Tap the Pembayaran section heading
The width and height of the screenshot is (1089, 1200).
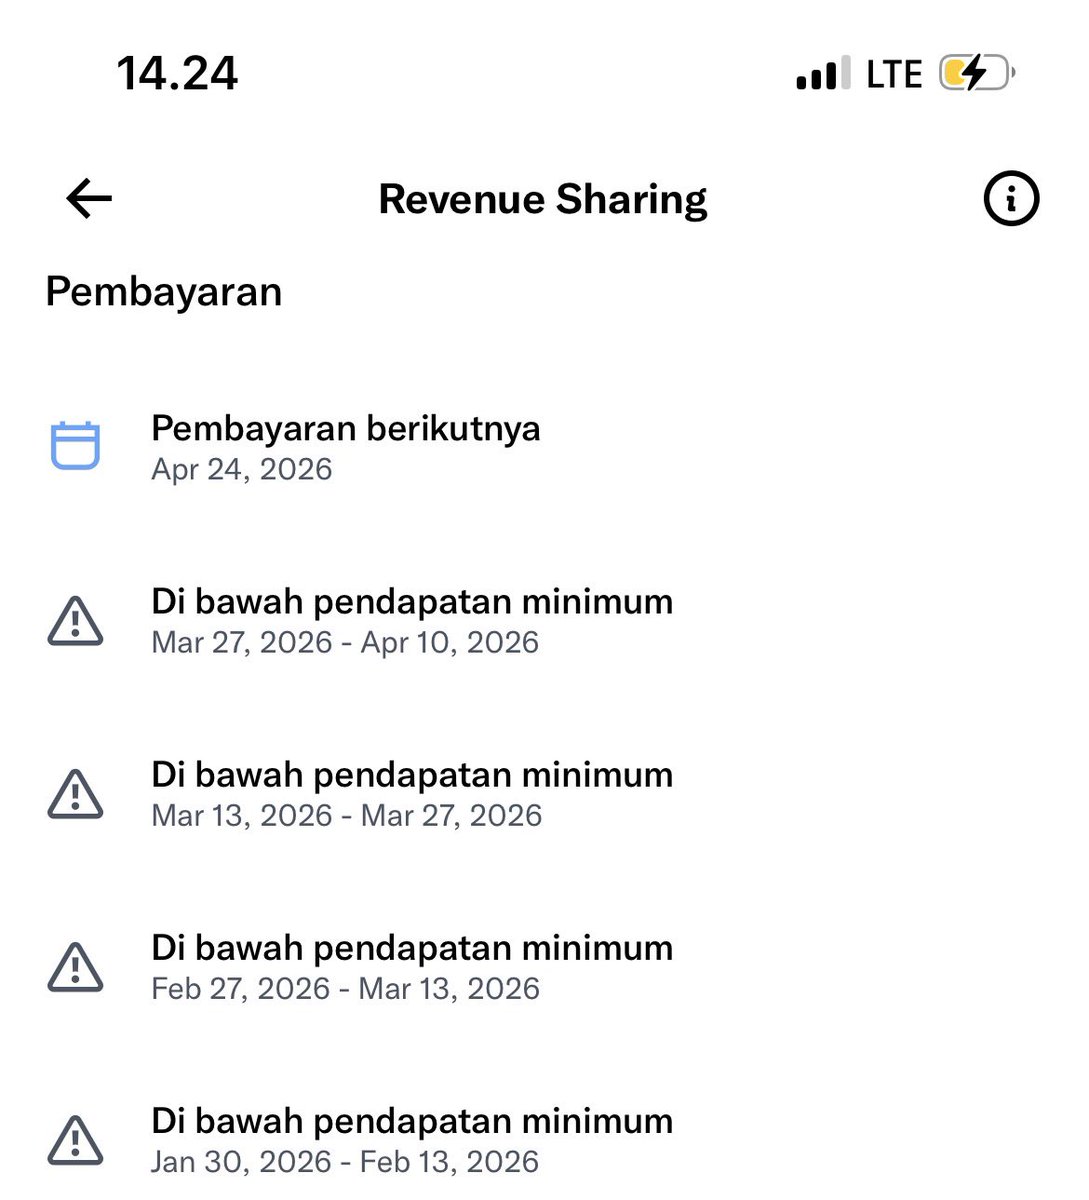pyautogui.click(x=163, y=291)
